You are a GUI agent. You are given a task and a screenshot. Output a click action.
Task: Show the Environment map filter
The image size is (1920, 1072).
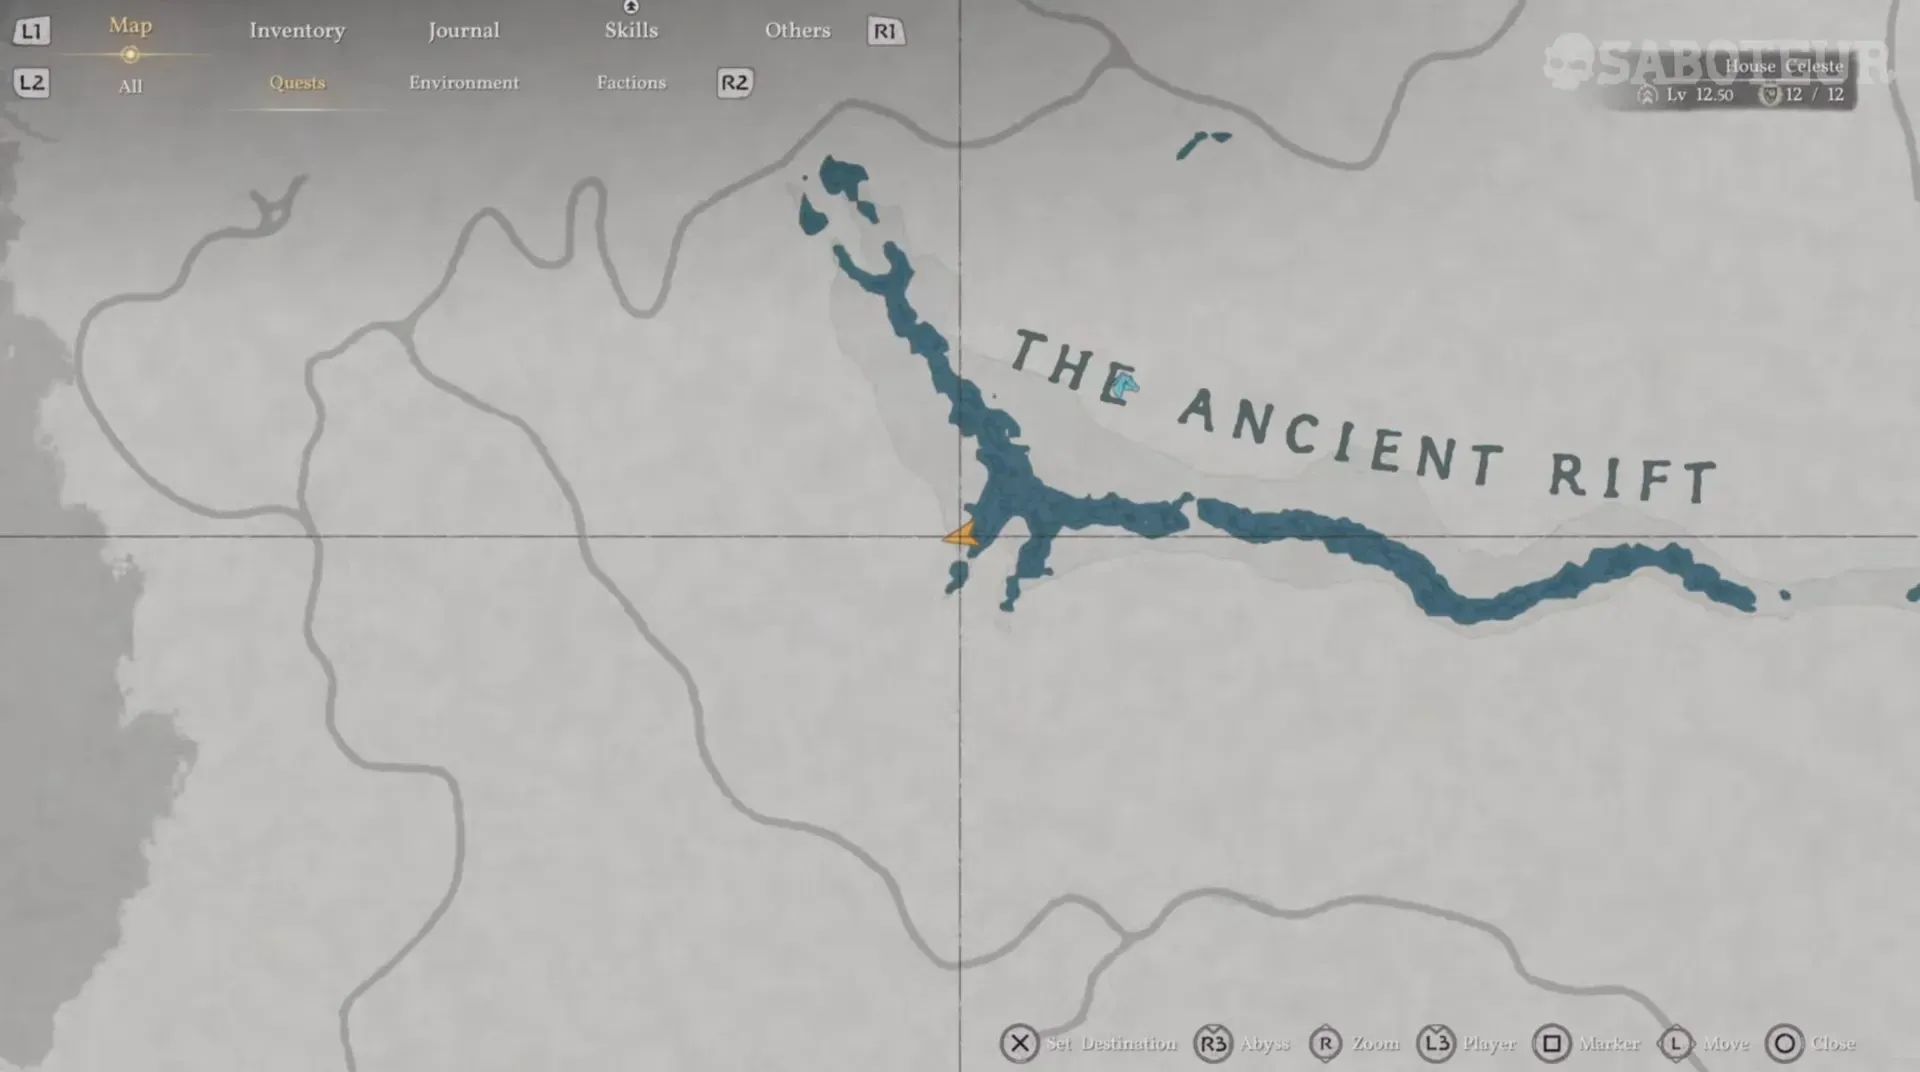pos(463,82)
